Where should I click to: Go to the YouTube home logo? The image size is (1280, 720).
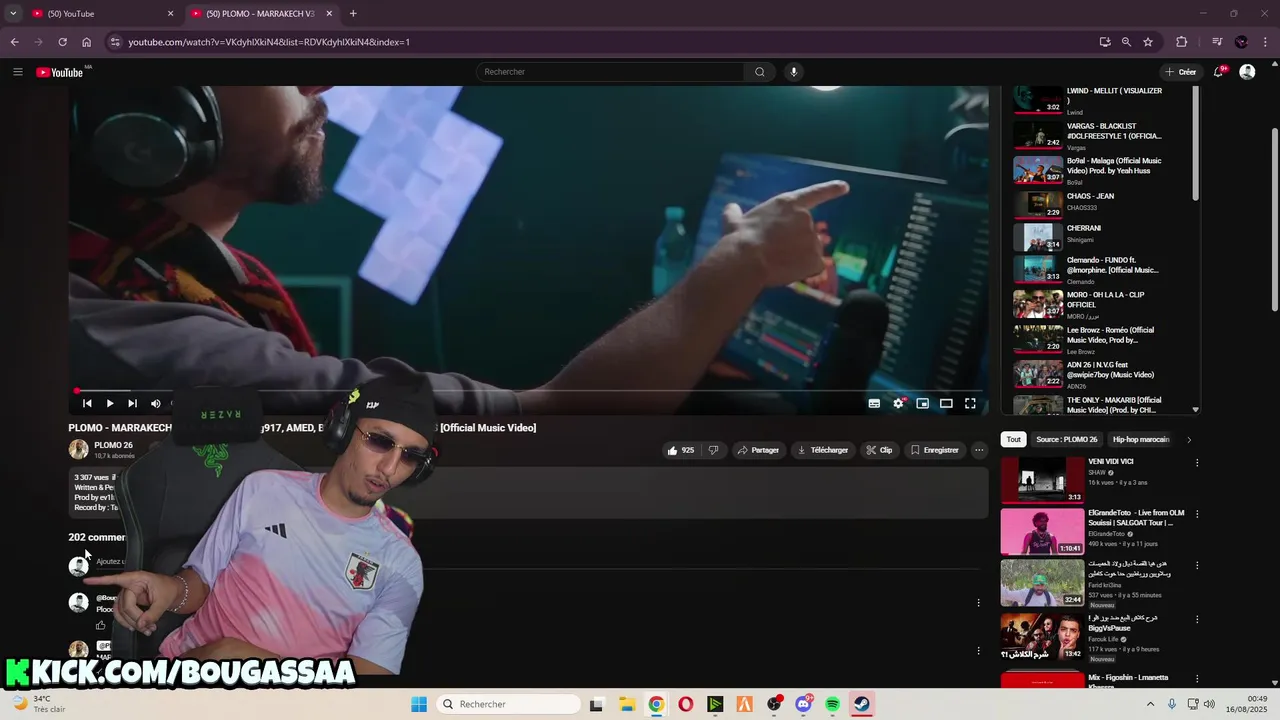point(60,72)
